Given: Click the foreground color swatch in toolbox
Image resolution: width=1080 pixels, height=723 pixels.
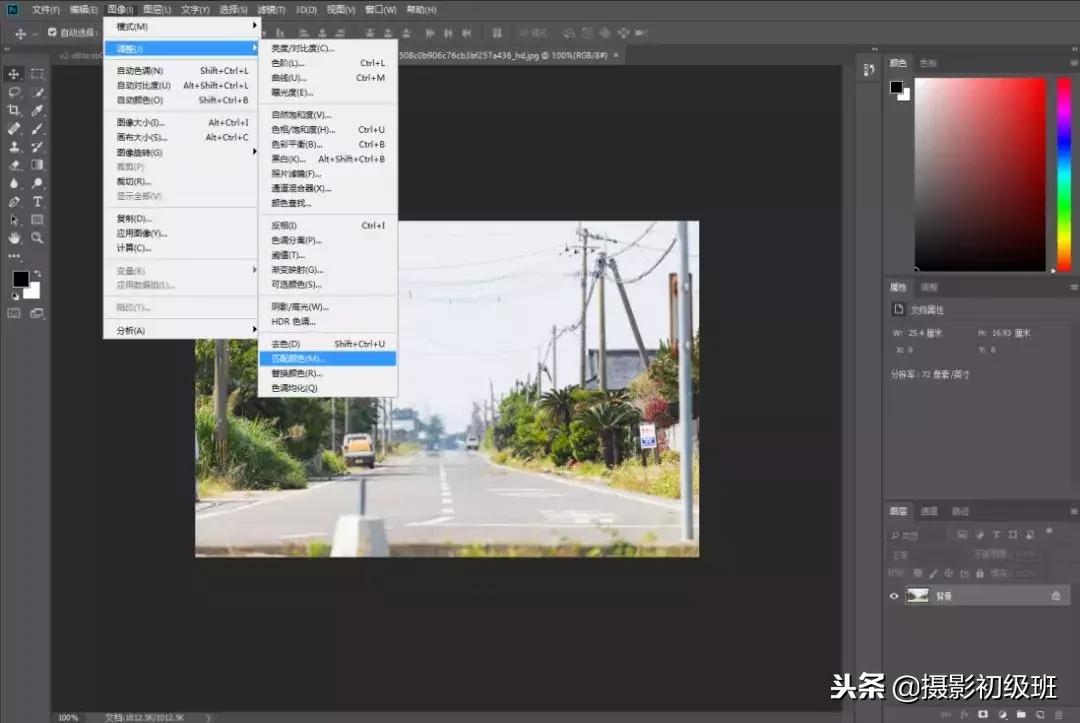Looking at the screenshot, I should coord(20,278).
